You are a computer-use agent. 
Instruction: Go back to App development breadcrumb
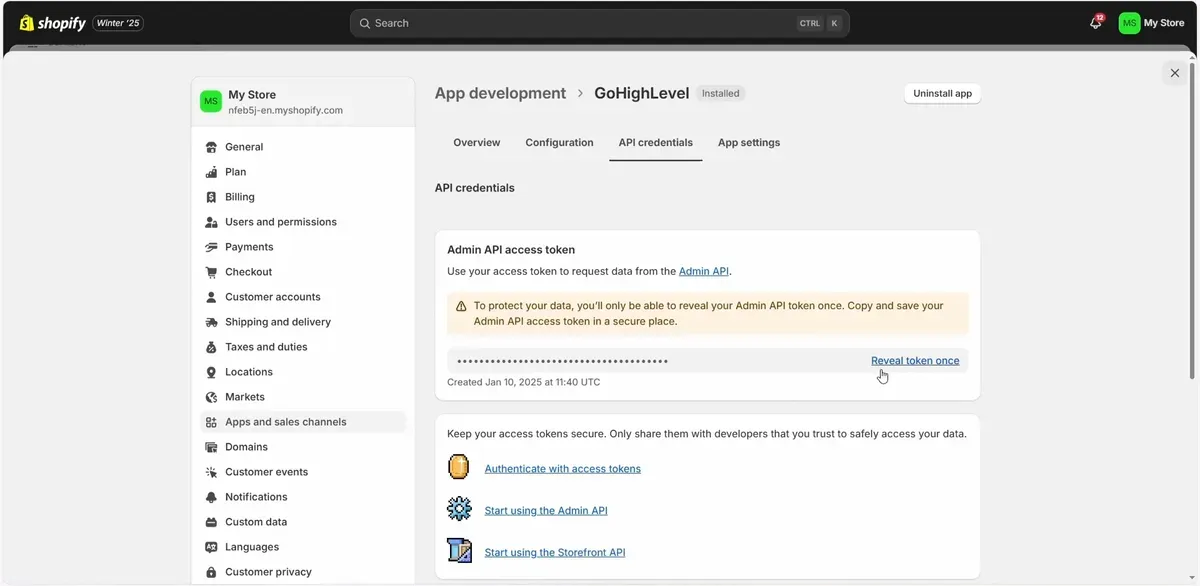[500, 93]
